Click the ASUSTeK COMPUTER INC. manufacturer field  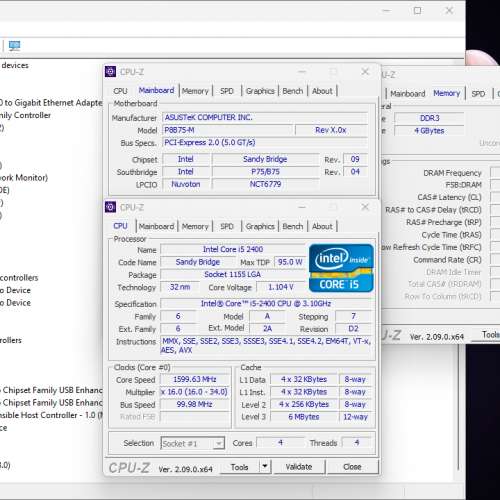tap(265, 117)
